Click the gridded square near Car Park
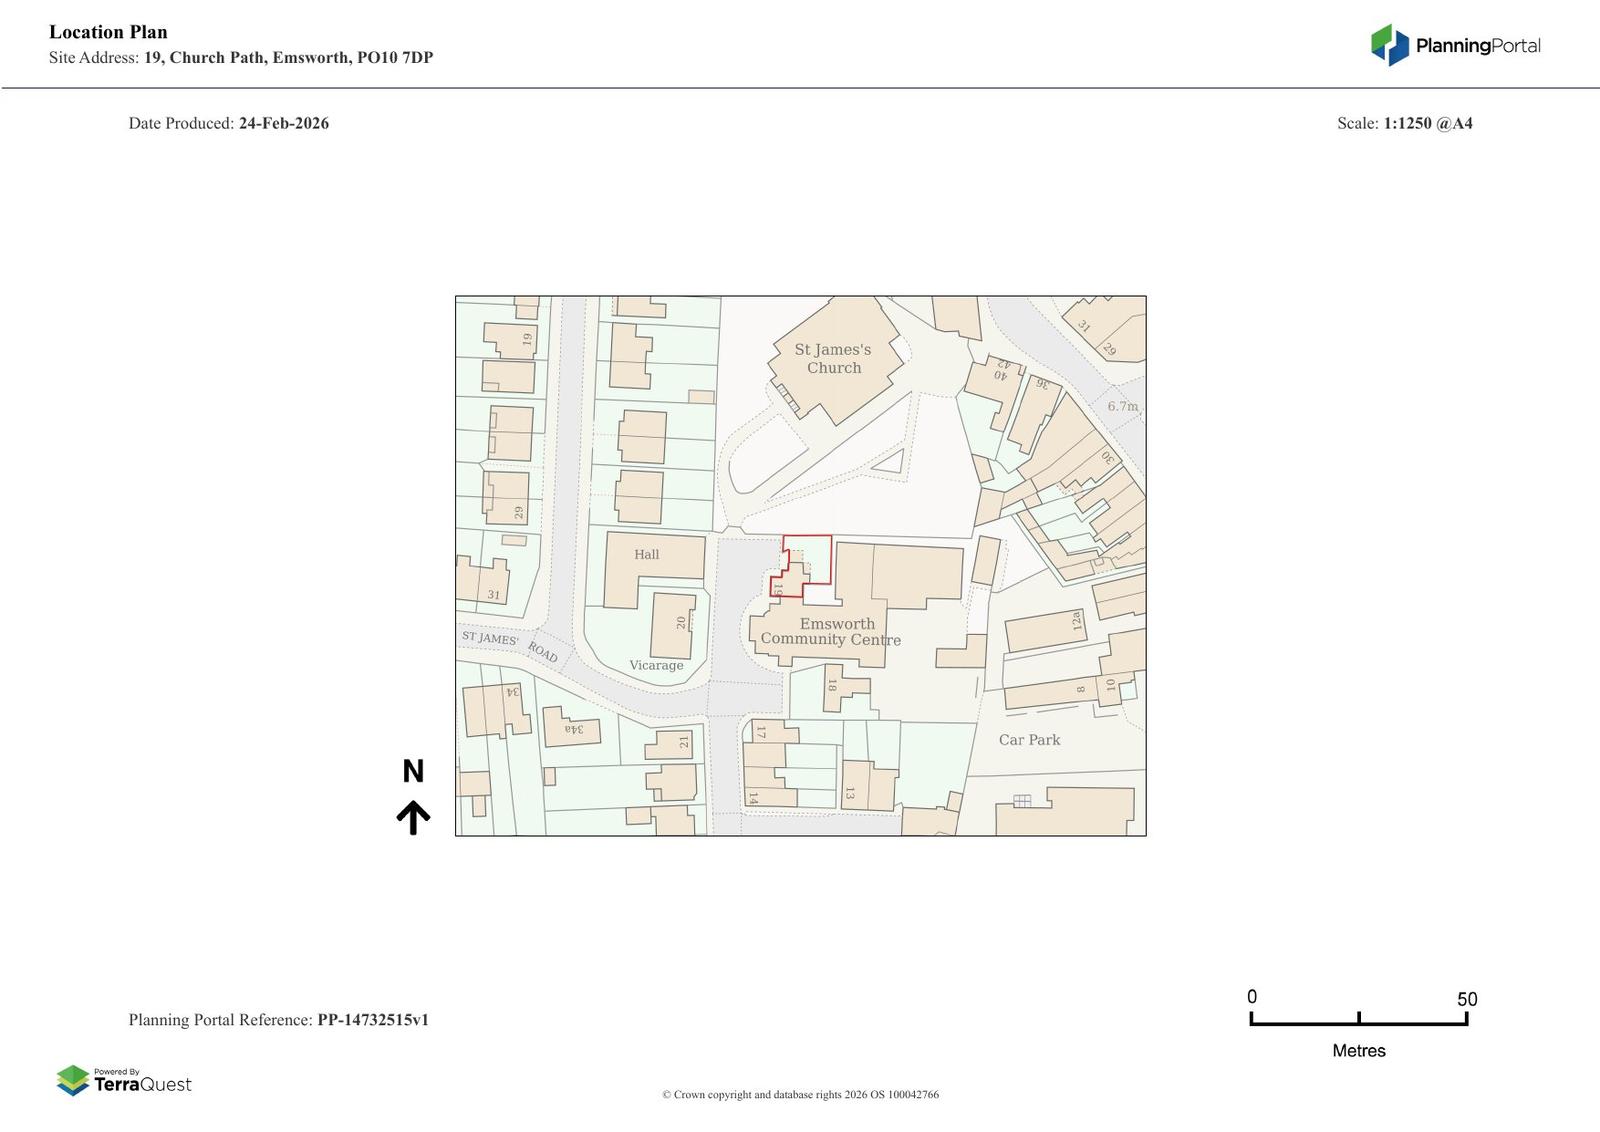 pos(1021,800)
